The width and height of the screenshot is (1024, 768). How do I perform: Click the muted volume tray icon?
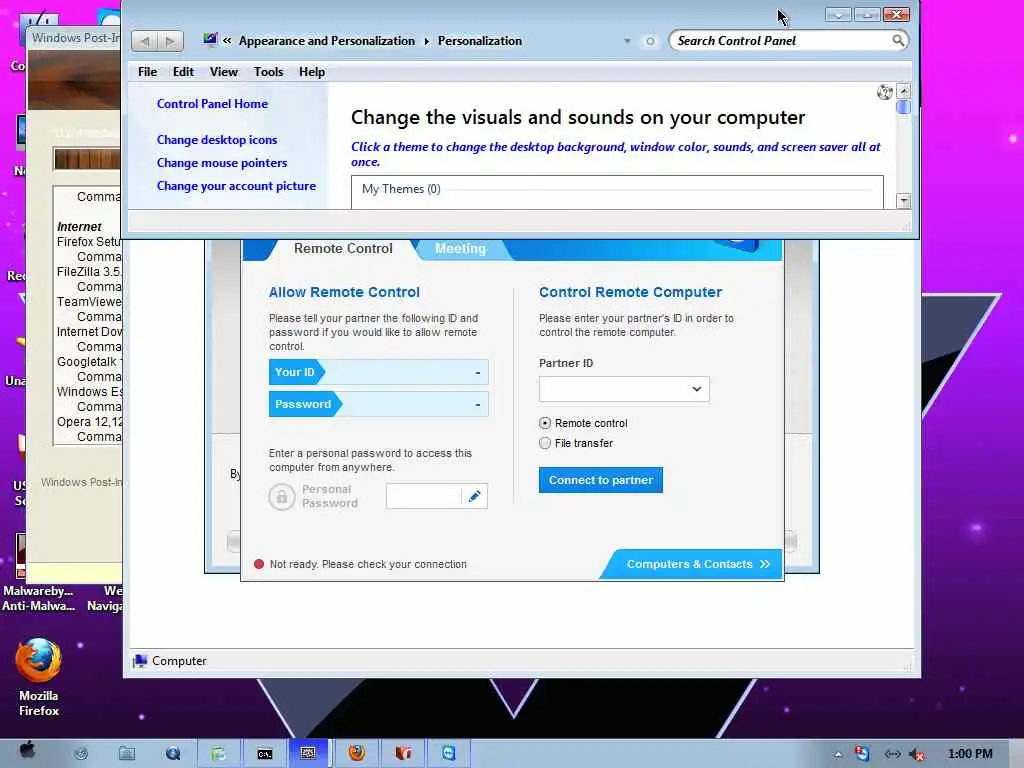pyautogui.click(x=917, y=754)
